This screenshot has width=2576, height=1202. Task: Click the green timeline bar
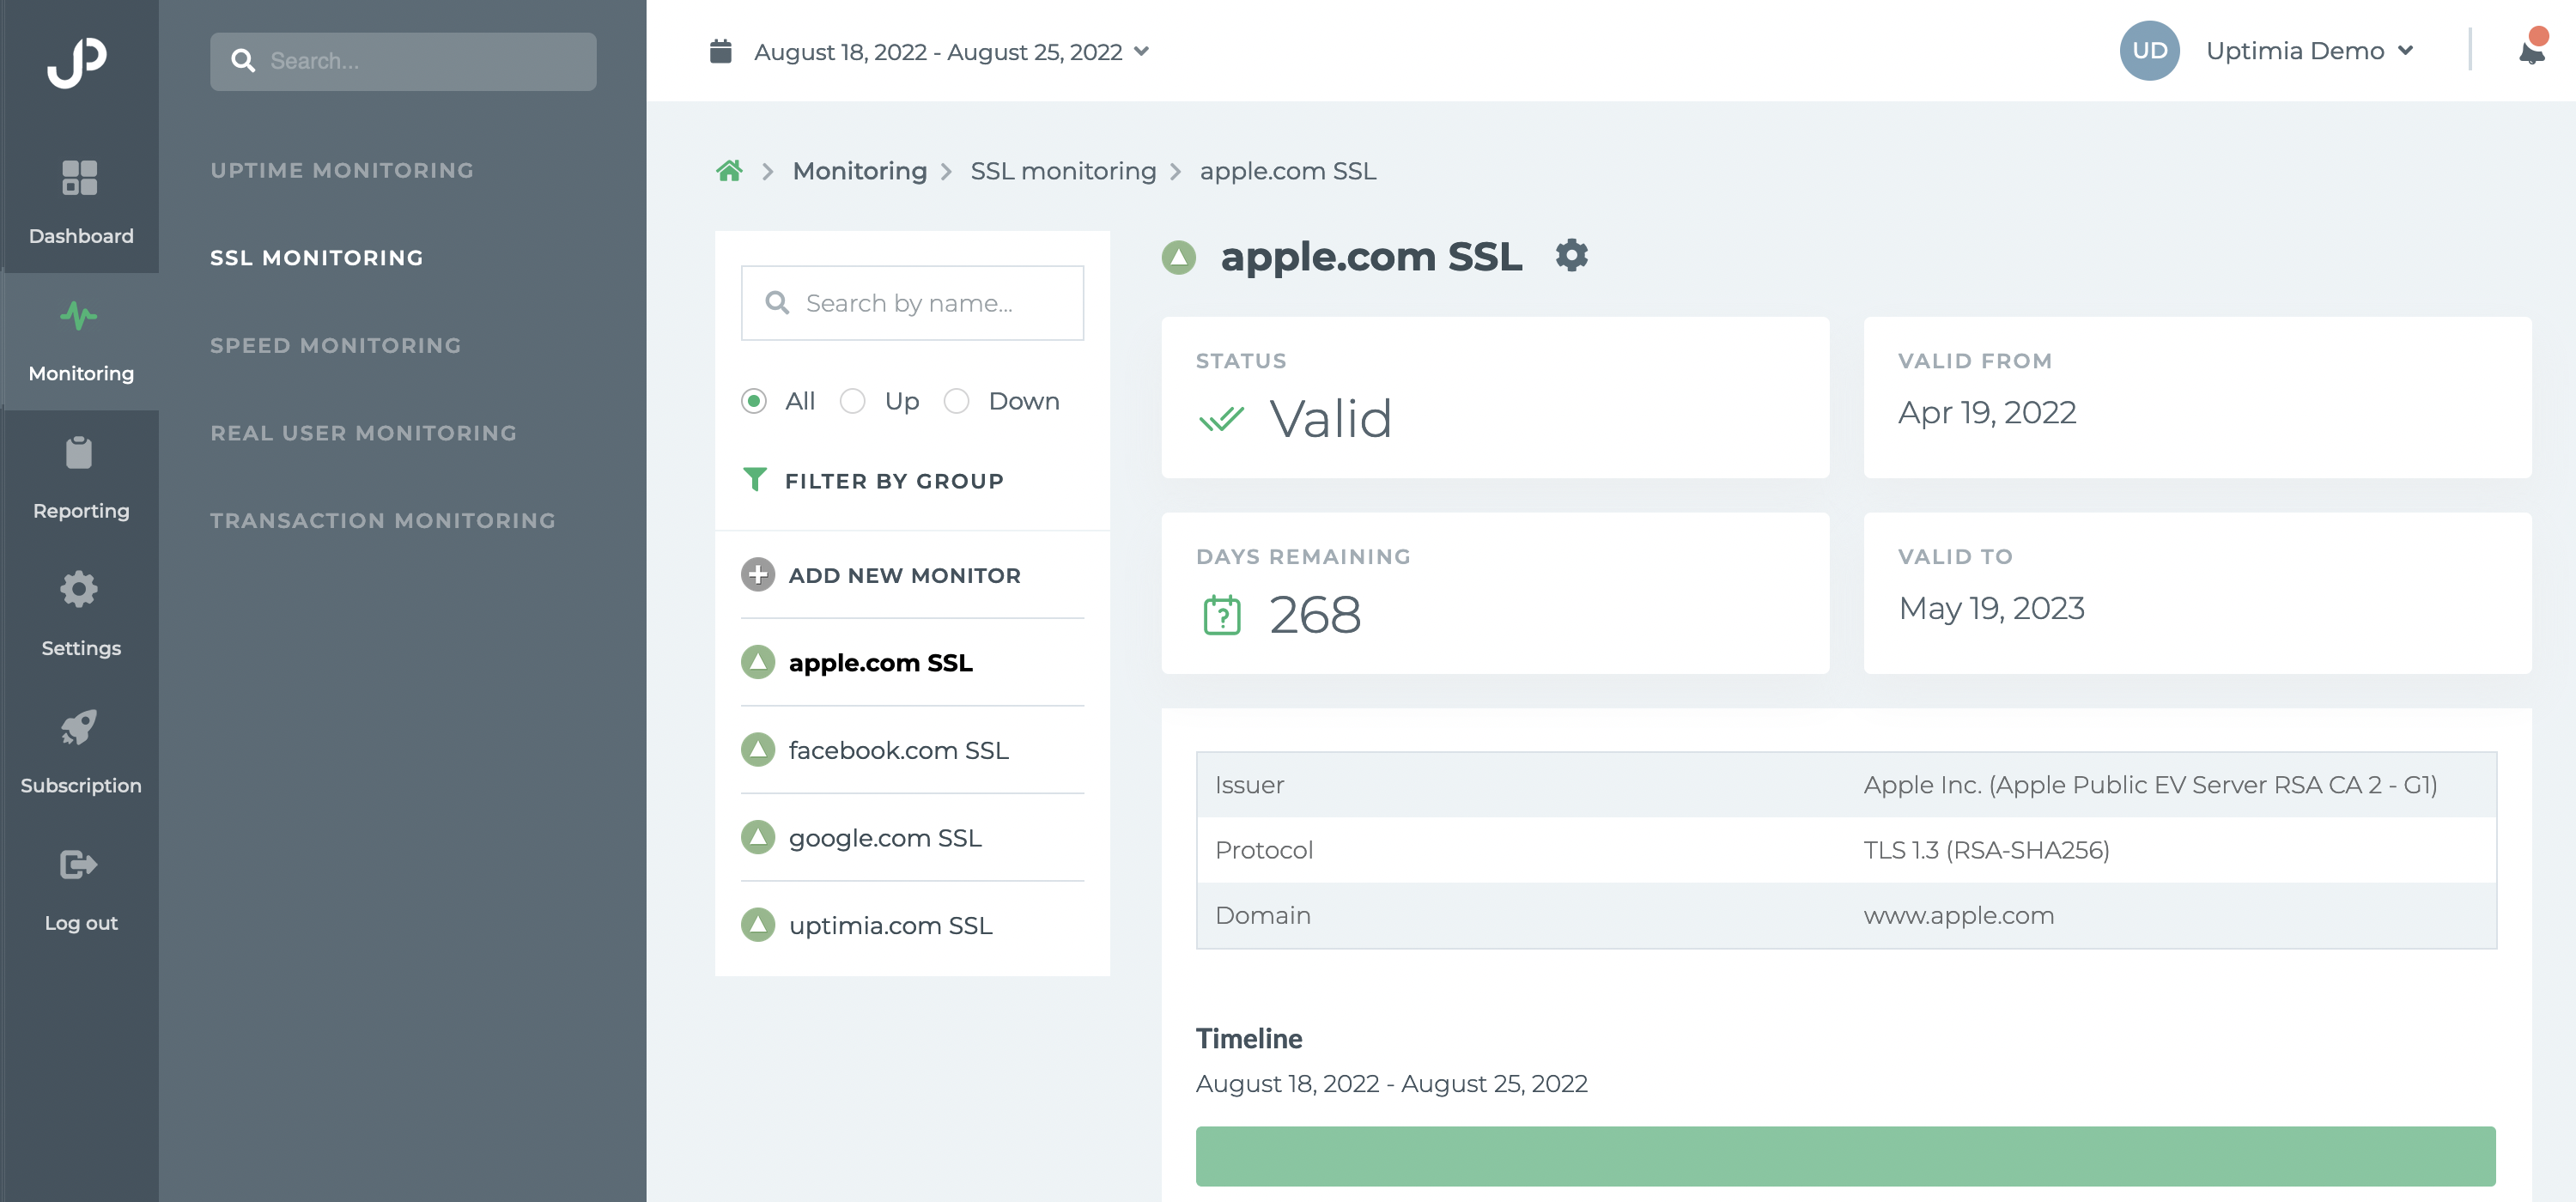tap(1845, 1156)
